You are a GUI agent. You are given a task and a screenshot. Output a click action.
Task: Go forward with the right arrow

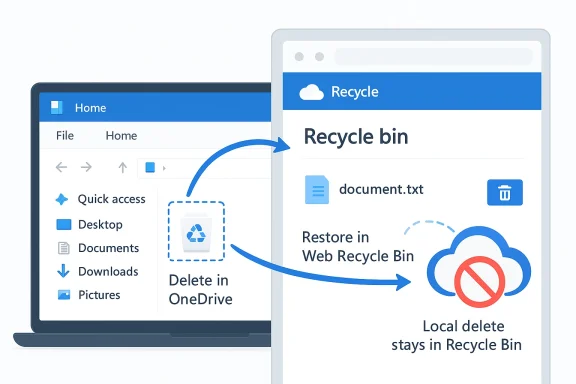point(86,167)
